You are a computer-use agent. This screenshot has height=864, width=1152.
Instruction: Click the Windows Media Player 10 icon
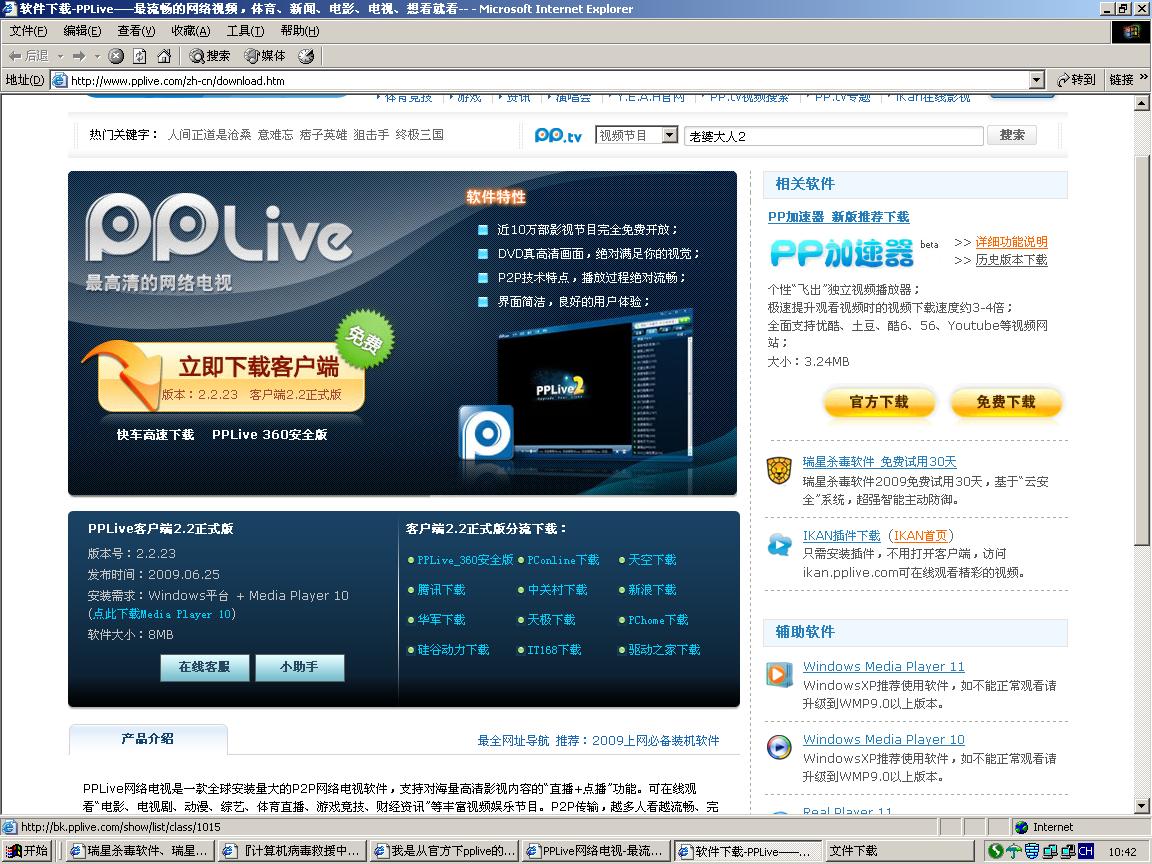pos(779,747)
